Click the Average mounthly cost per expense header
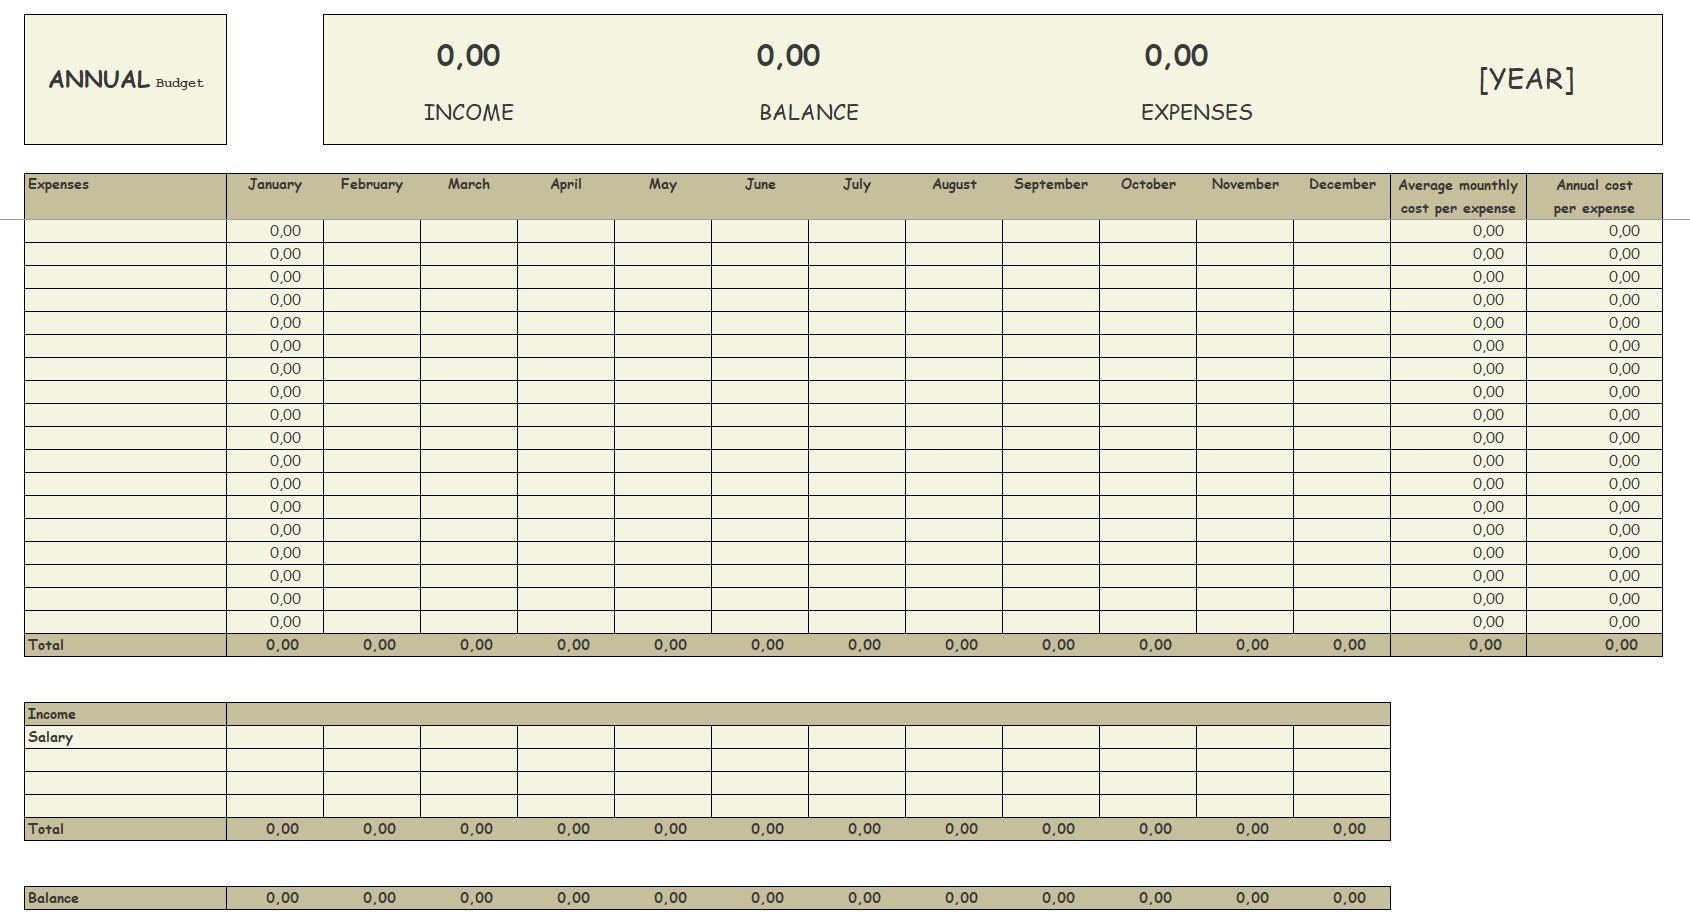The height and width of the screenshot is (921, 1690). coord(1458,196)
